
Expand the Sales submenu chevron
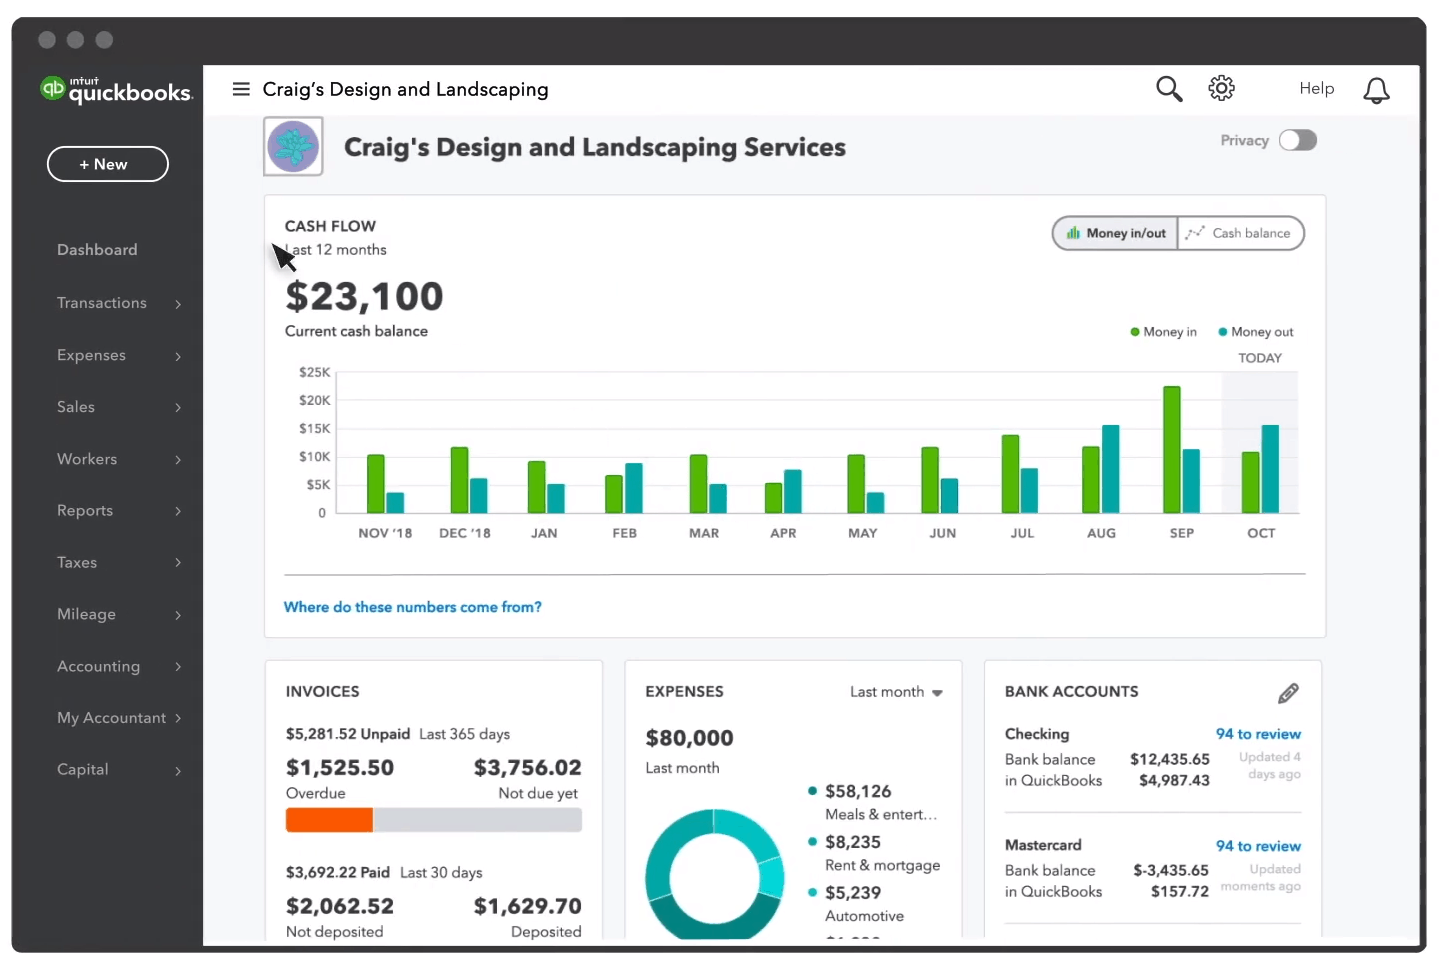pos(178,407)
